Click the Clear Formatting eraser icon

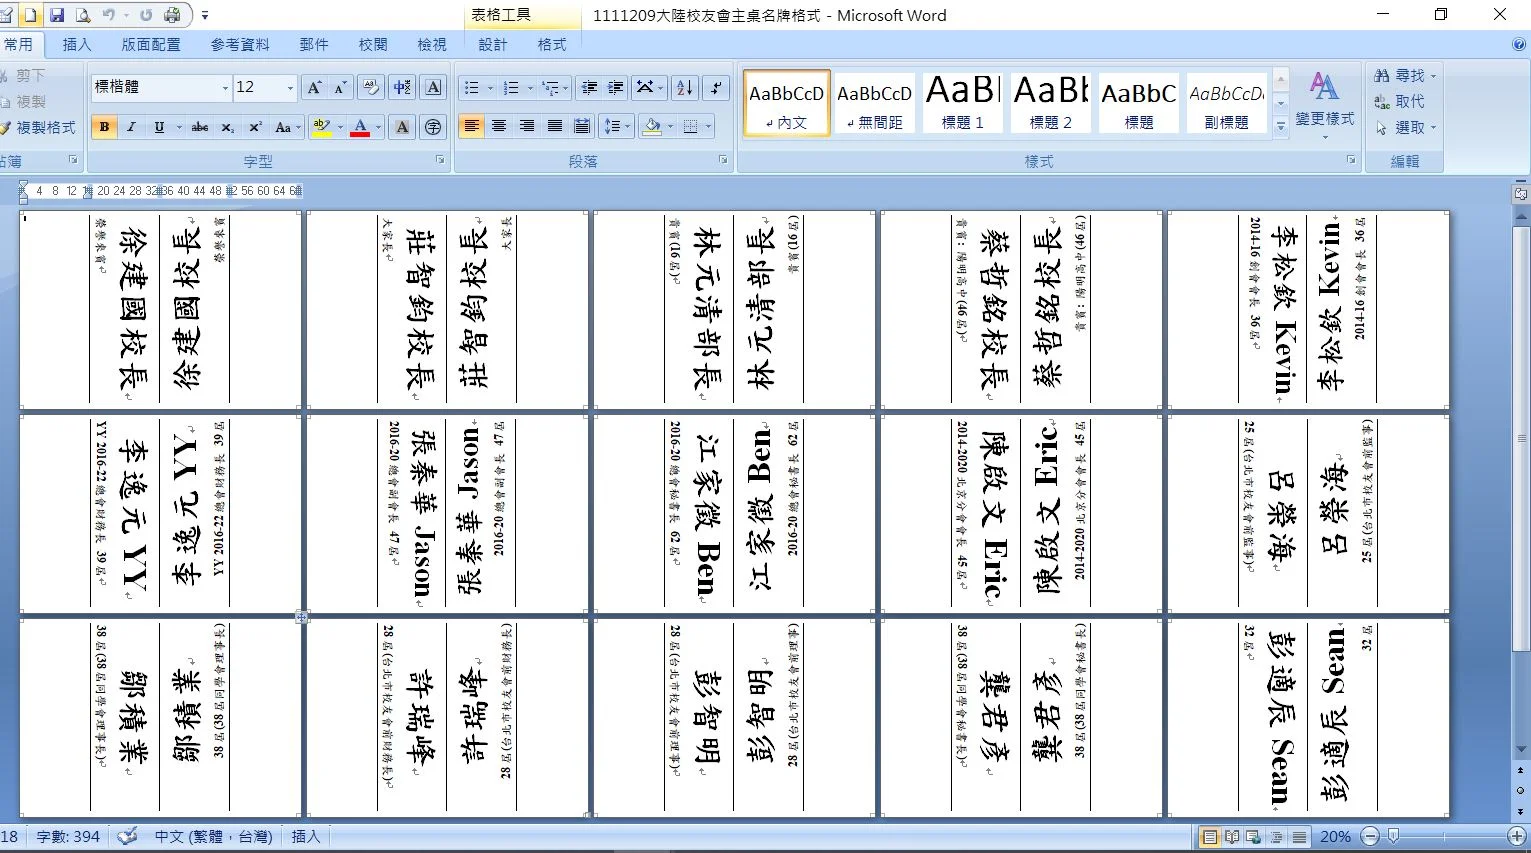(370, 88)
